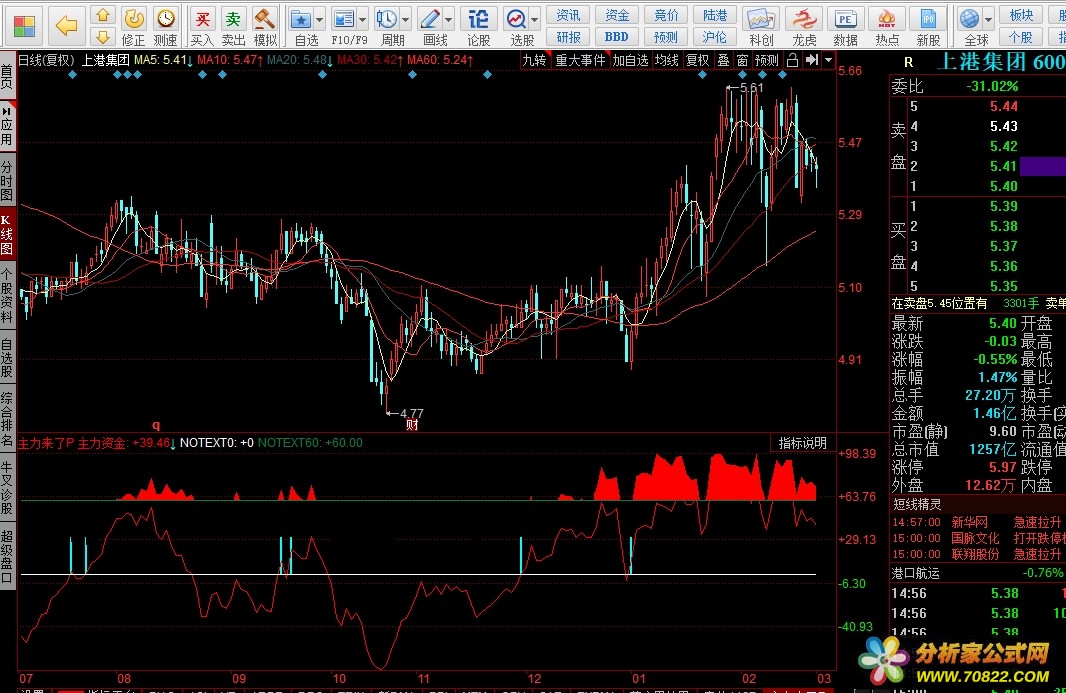The width and height of the screenshot is (1066, 693).
Task: Expand the F10/F9 dropdown arrow
Action: coord(362,20)
